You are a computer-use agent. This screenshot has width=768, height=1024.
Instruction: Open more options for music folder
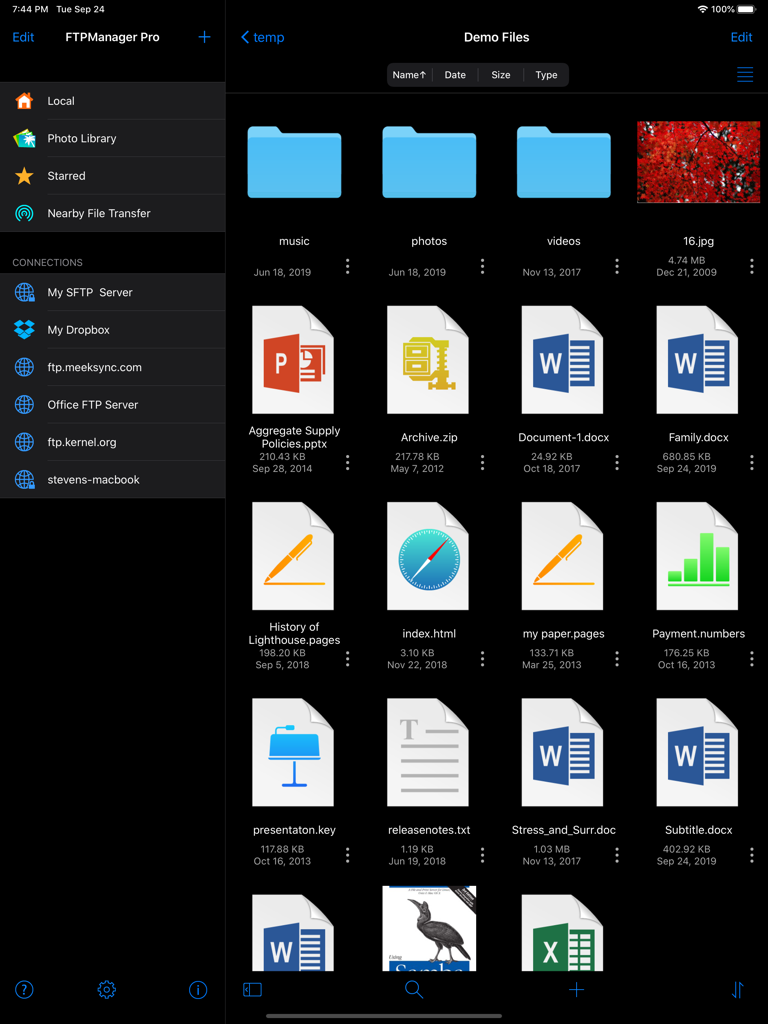[x=348, y=266]
